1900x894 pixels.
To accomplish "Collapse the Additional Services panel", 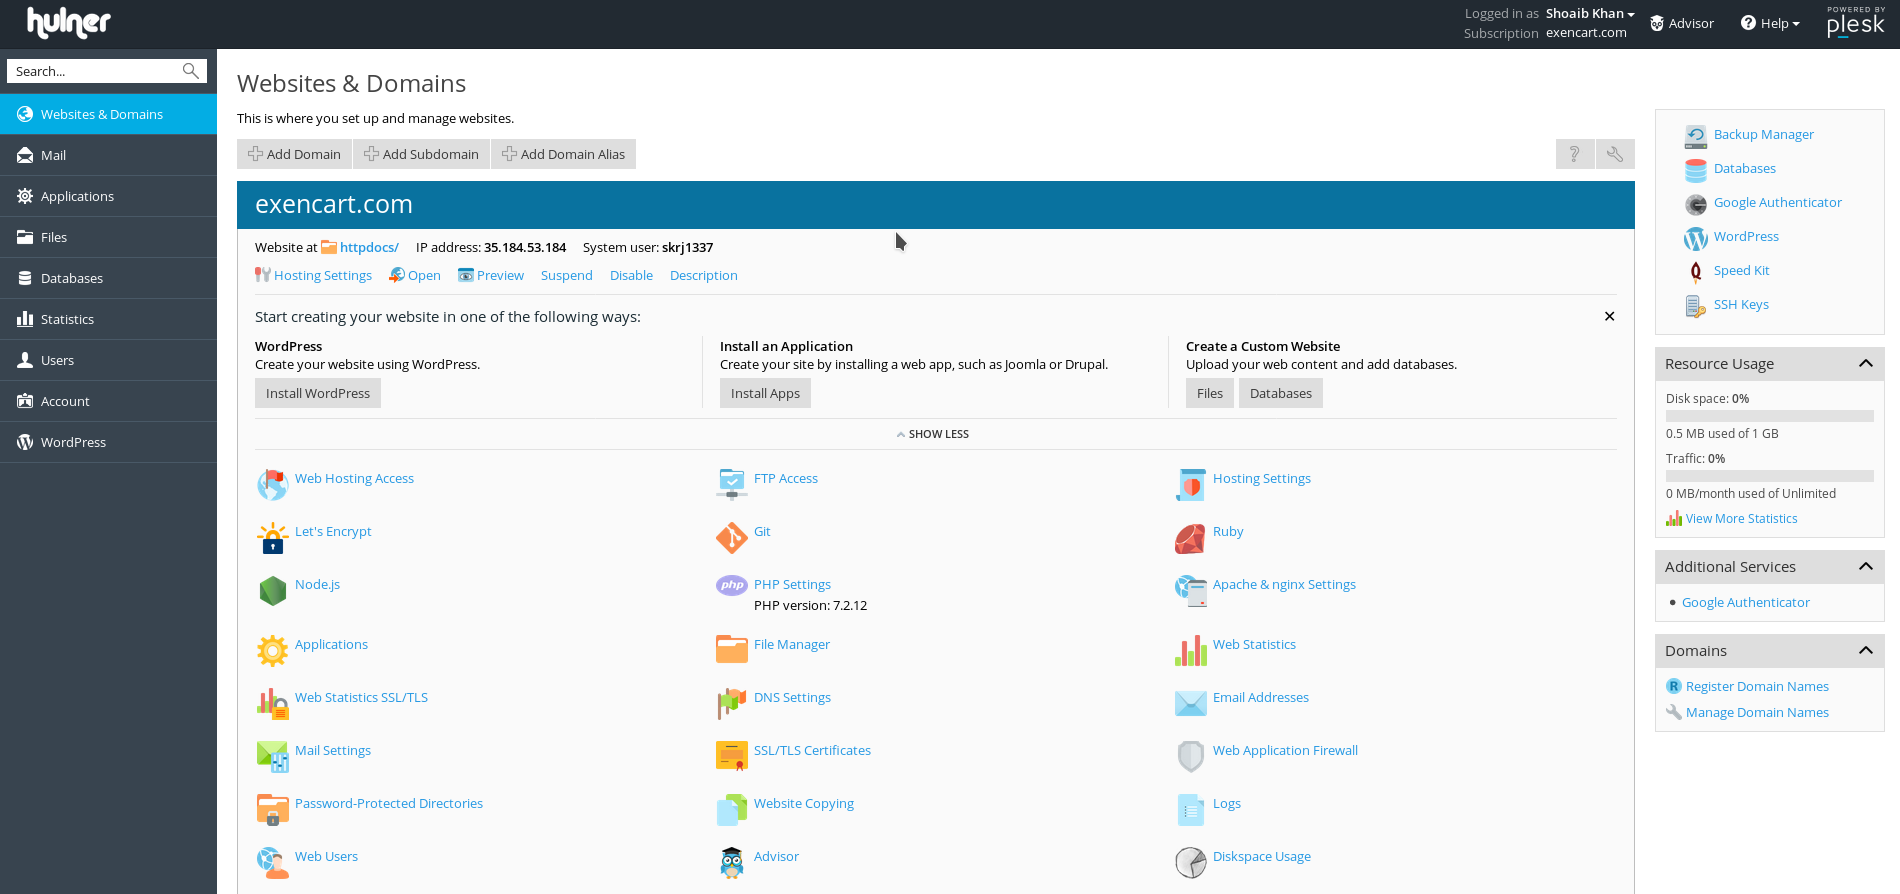I will click(1865, 567).
